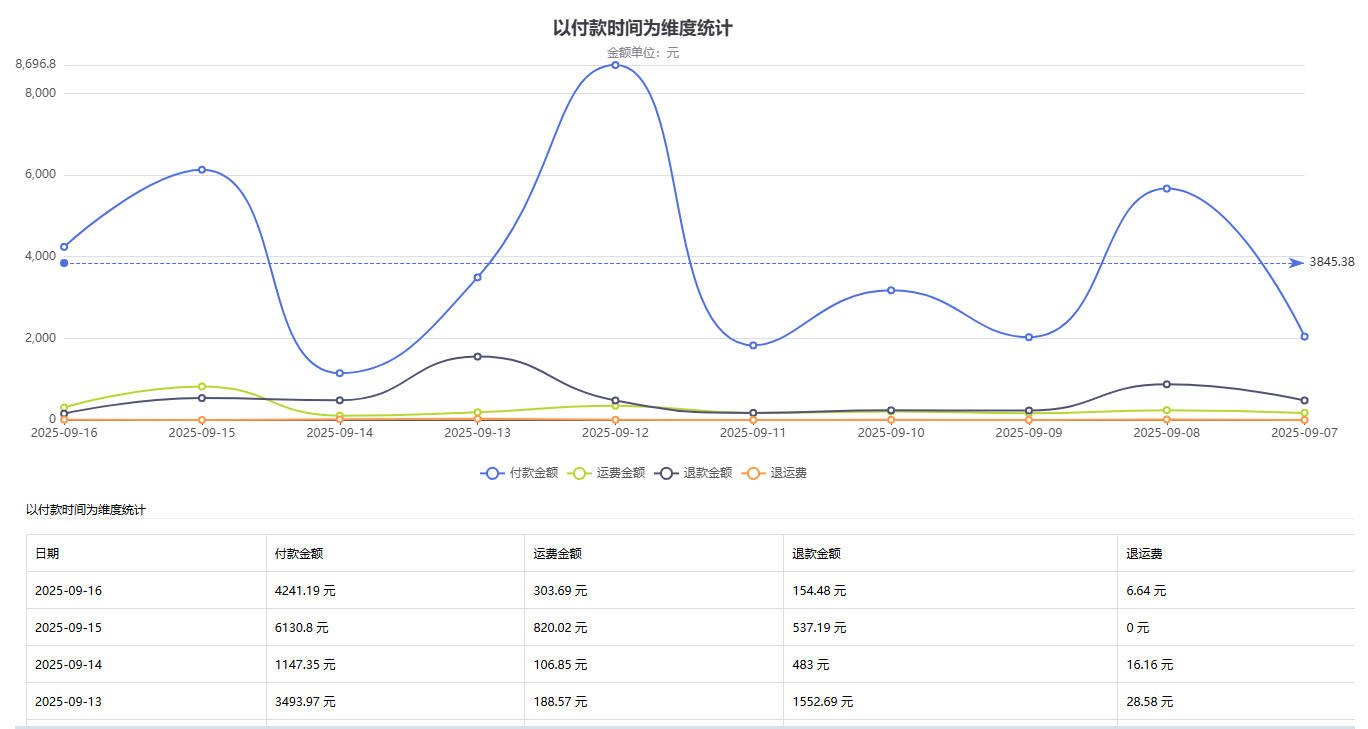Click the horizontal scrollbar at the bottom
Image resolution: width=1368 pixels, height=729 pixels.
pyautogui.click(x=684, y=725)
